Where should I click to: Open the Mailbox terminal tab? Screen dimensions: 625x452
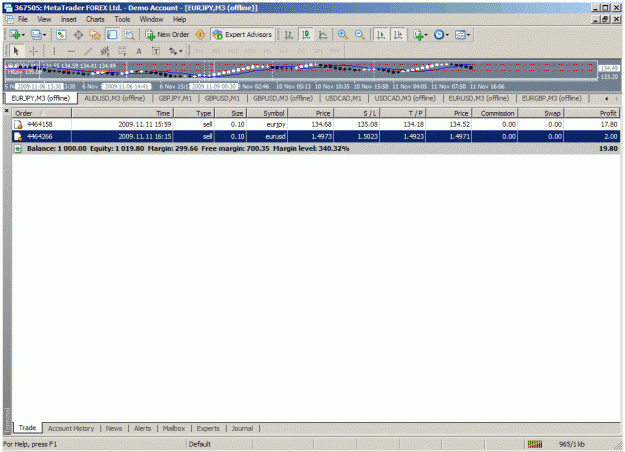[x=174, y=428]
